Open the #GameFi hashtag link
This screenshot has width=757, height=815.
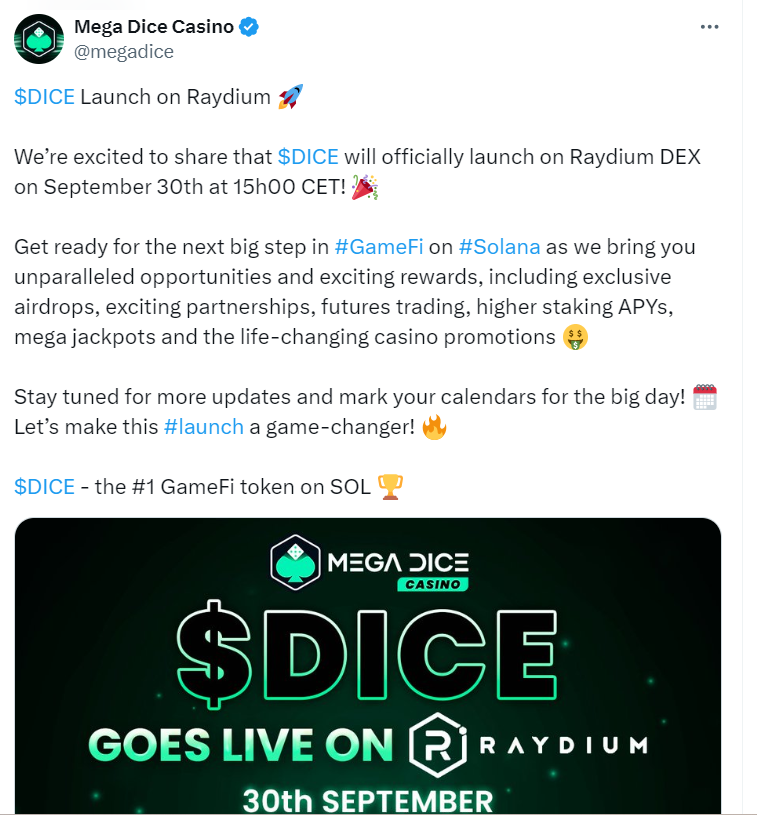377,246
